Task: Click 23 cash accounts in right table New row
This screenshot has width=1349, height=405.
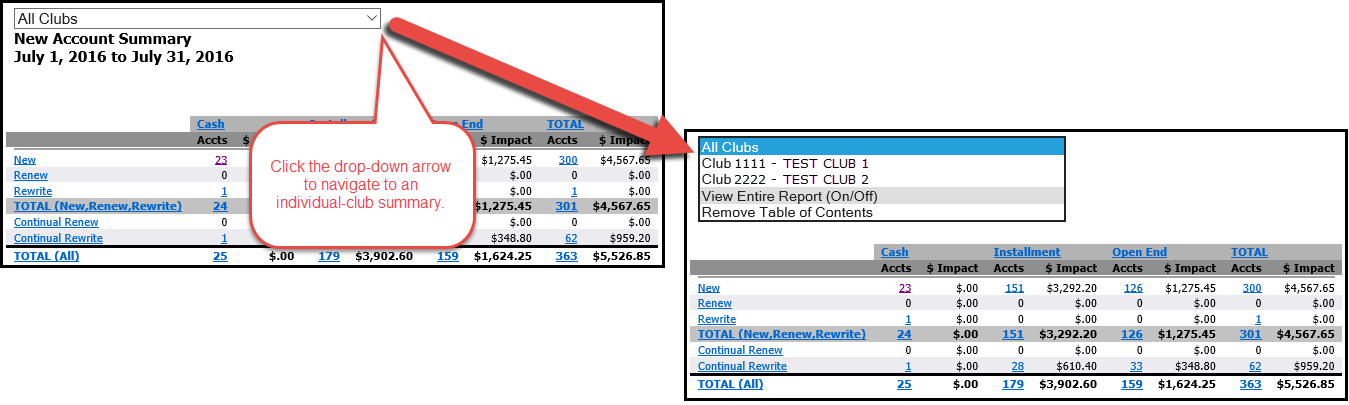Action: [904, 288]
